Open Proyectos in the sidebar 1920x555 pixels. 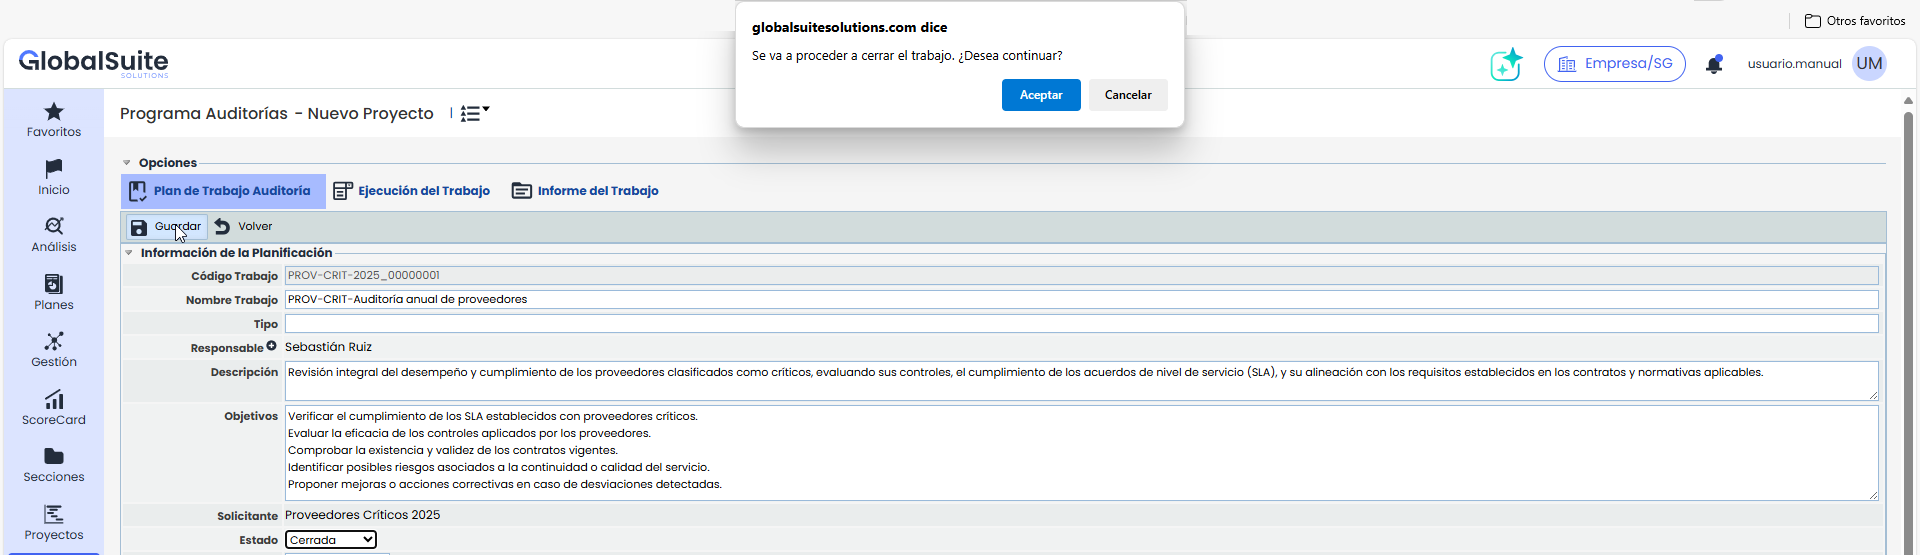click(x=54, y=515)
